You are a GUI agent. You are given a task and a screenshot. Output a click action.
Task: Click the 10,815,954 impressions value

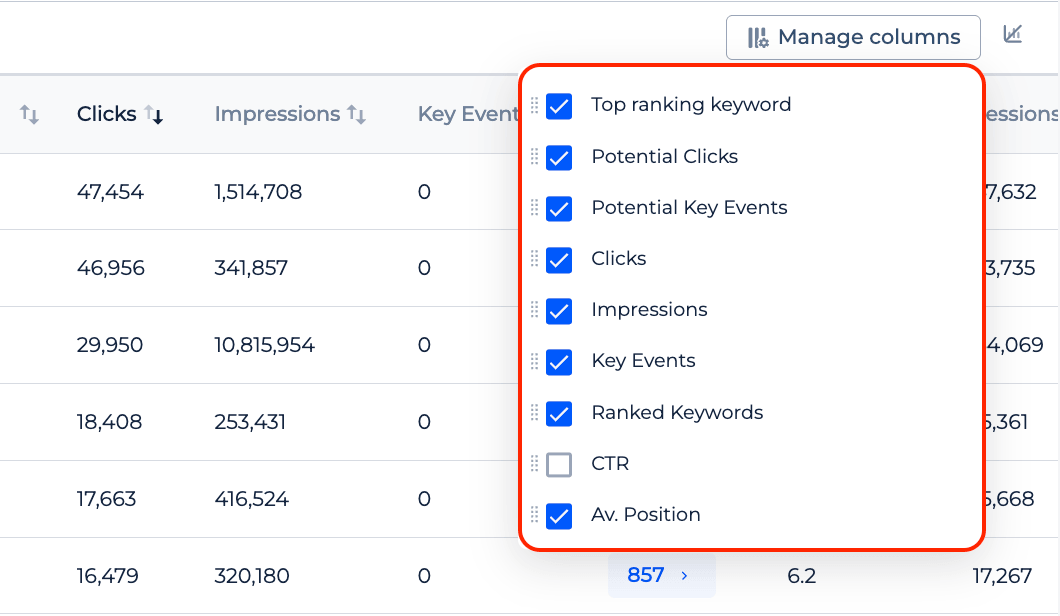(x=264, y=346)
